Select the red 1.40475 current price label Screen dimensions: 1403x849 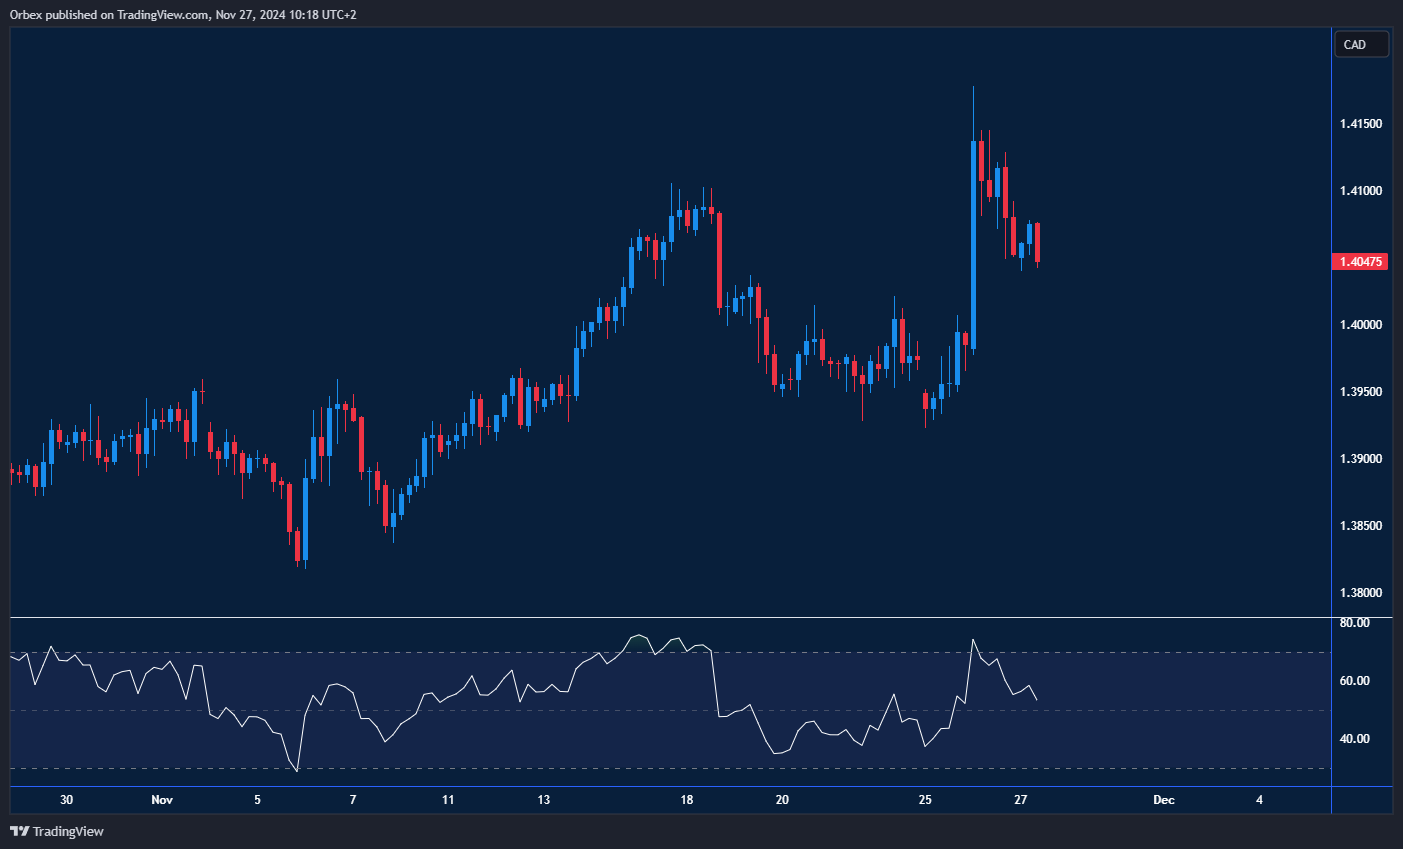point(1361,262)
